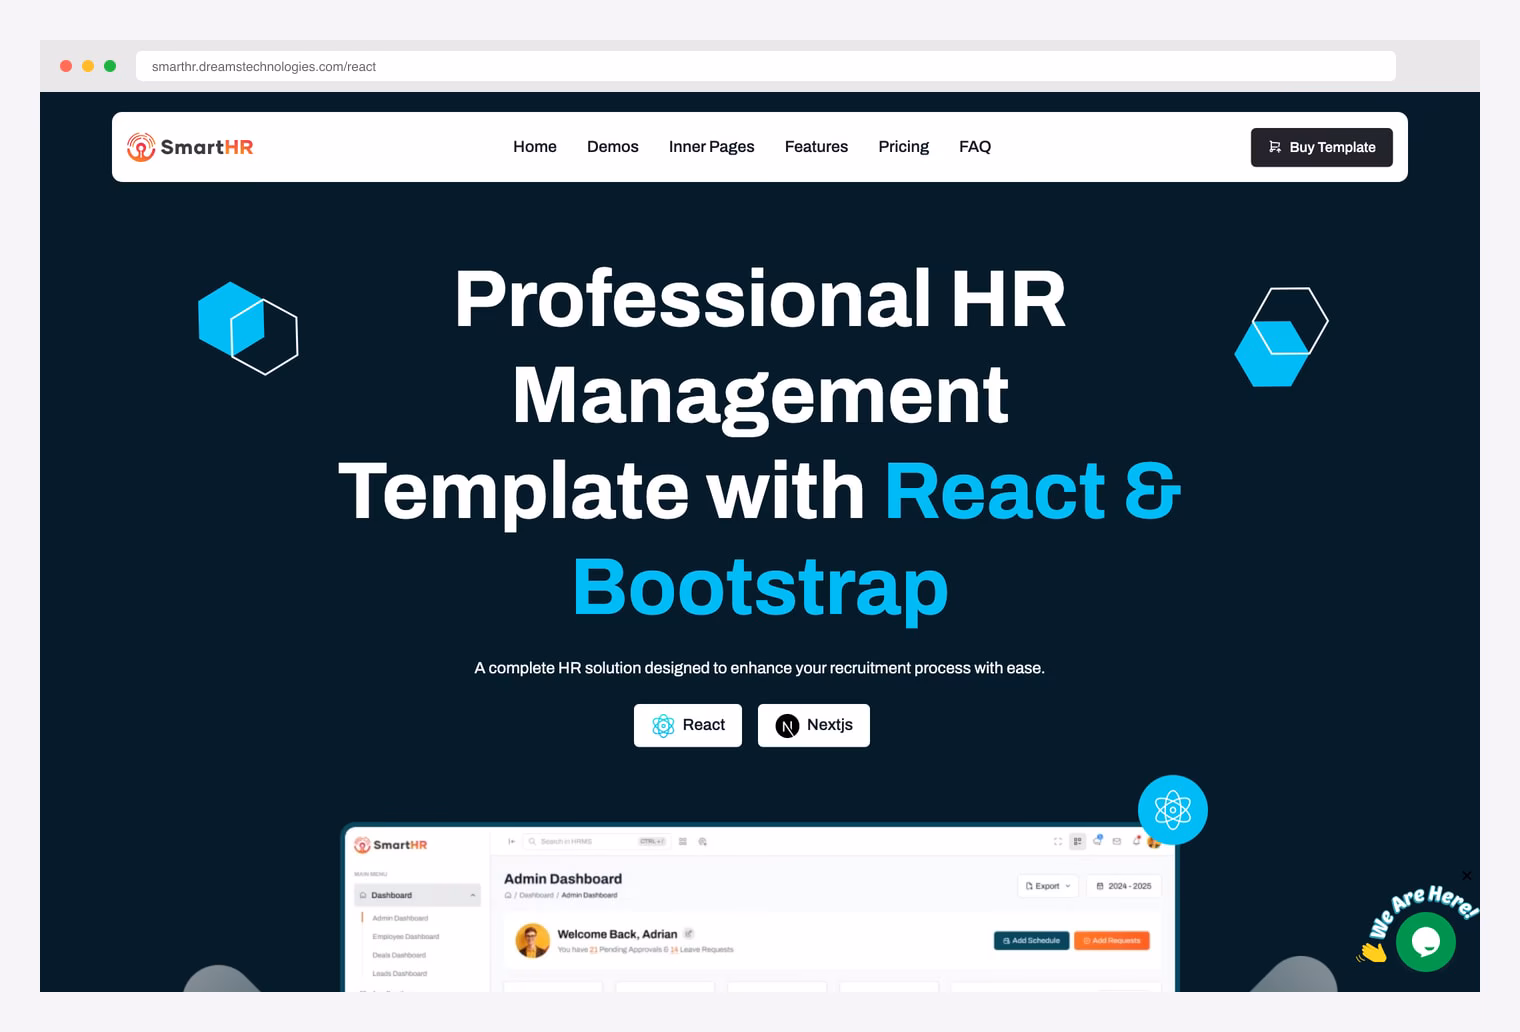Click the home breadcrumb icon under Admin Dashboard
Image resolution: width=1520 pixels, height=1032 pixels.
point(508,895)
